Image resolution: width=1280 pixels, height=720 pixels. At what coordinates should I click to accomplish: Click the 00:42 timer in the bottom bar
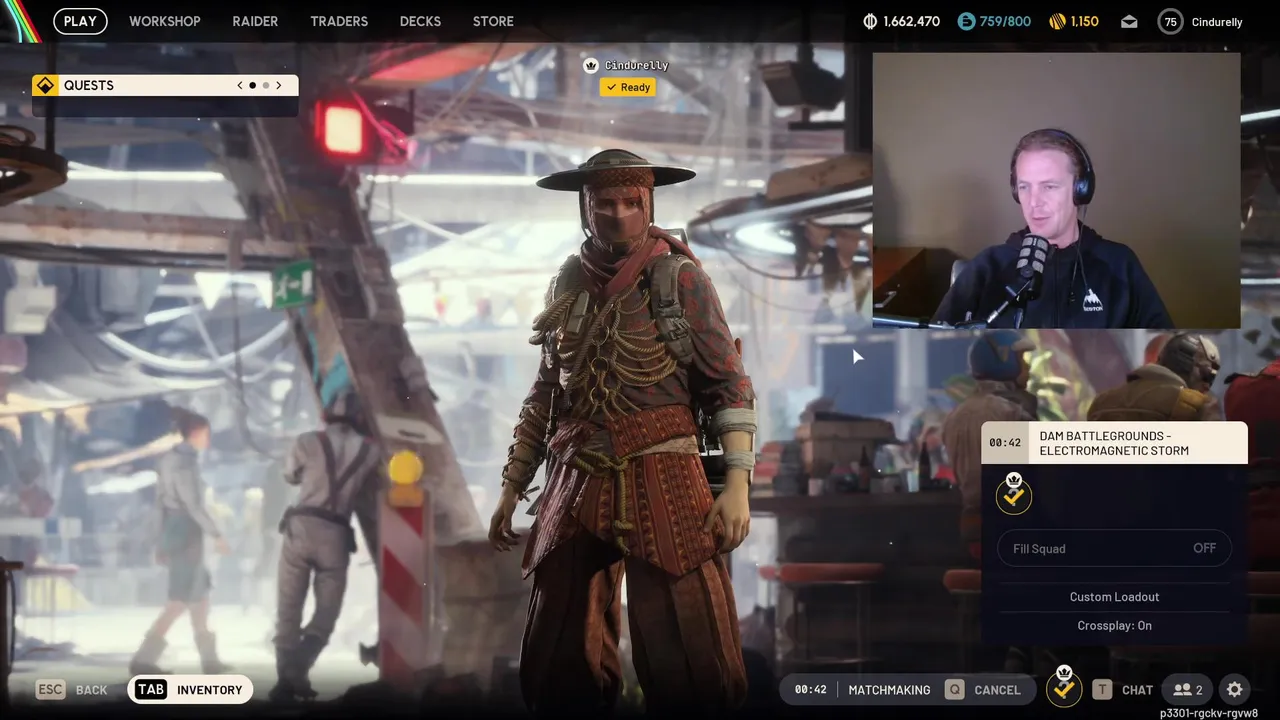click(811, 690)
